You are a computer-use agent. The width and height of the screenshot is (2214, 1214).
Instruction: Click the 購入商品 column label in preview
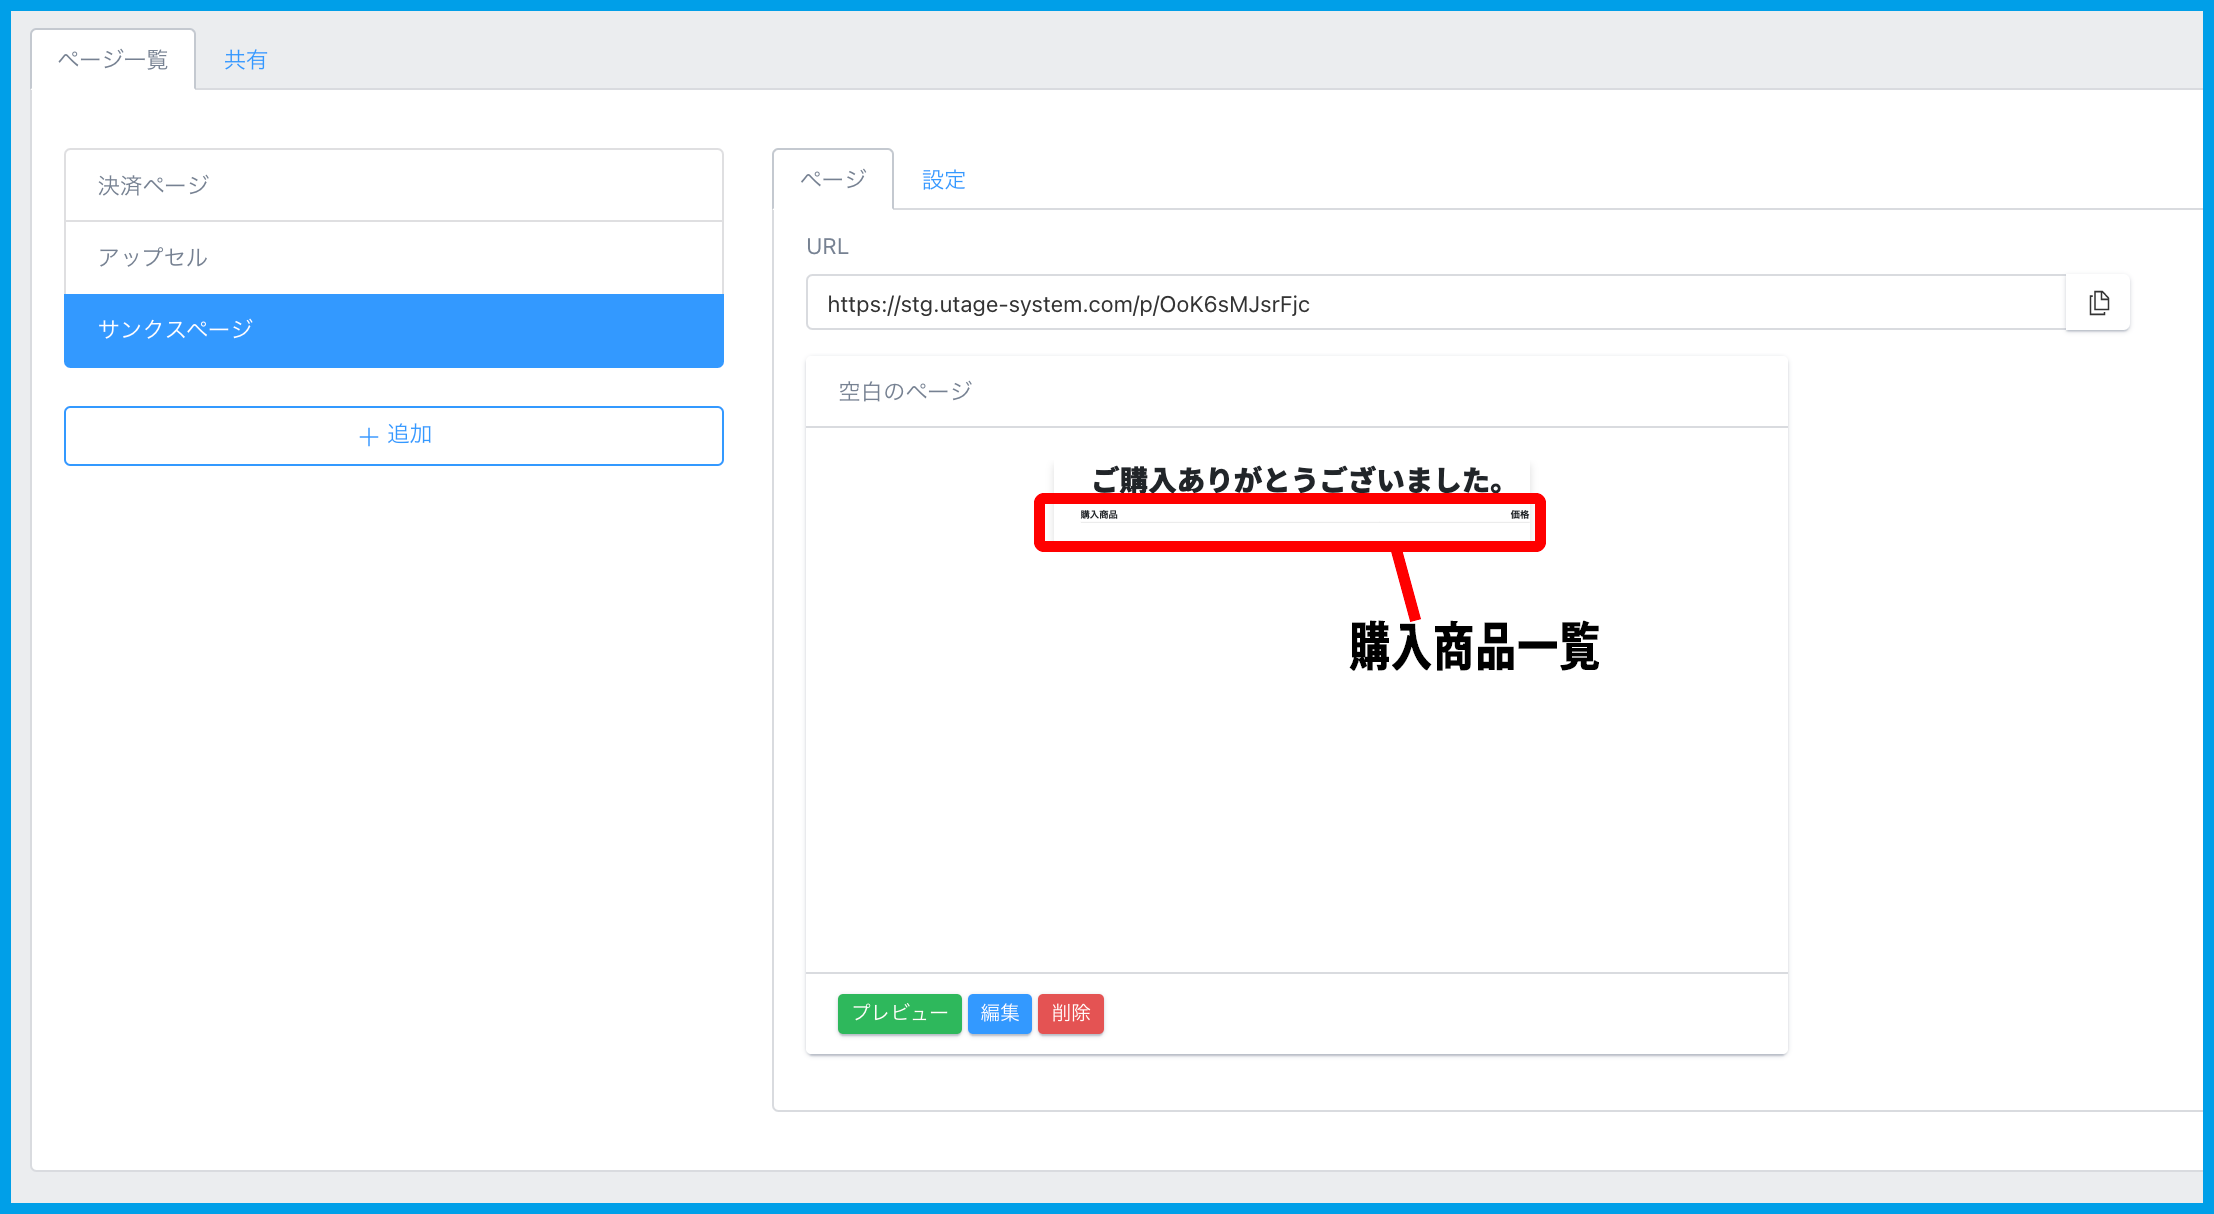click(1098, 515)
